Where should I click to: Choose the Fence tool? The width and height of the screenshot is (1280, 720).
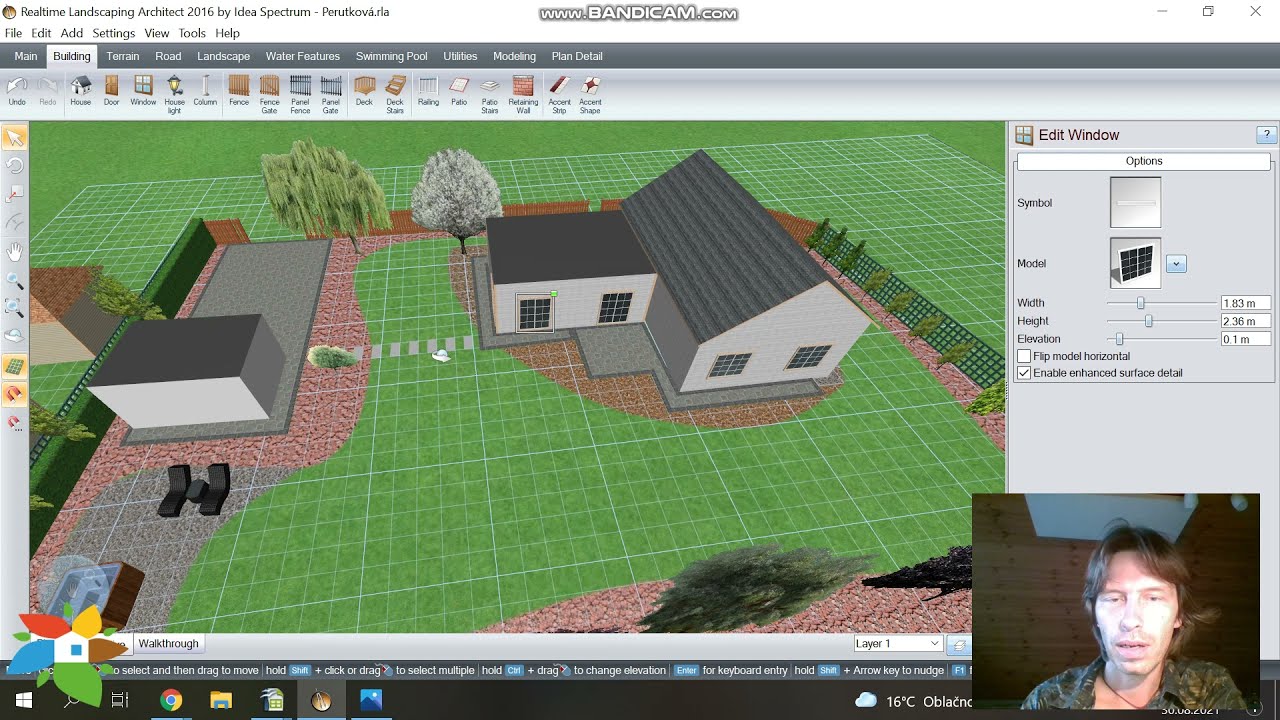238,91
